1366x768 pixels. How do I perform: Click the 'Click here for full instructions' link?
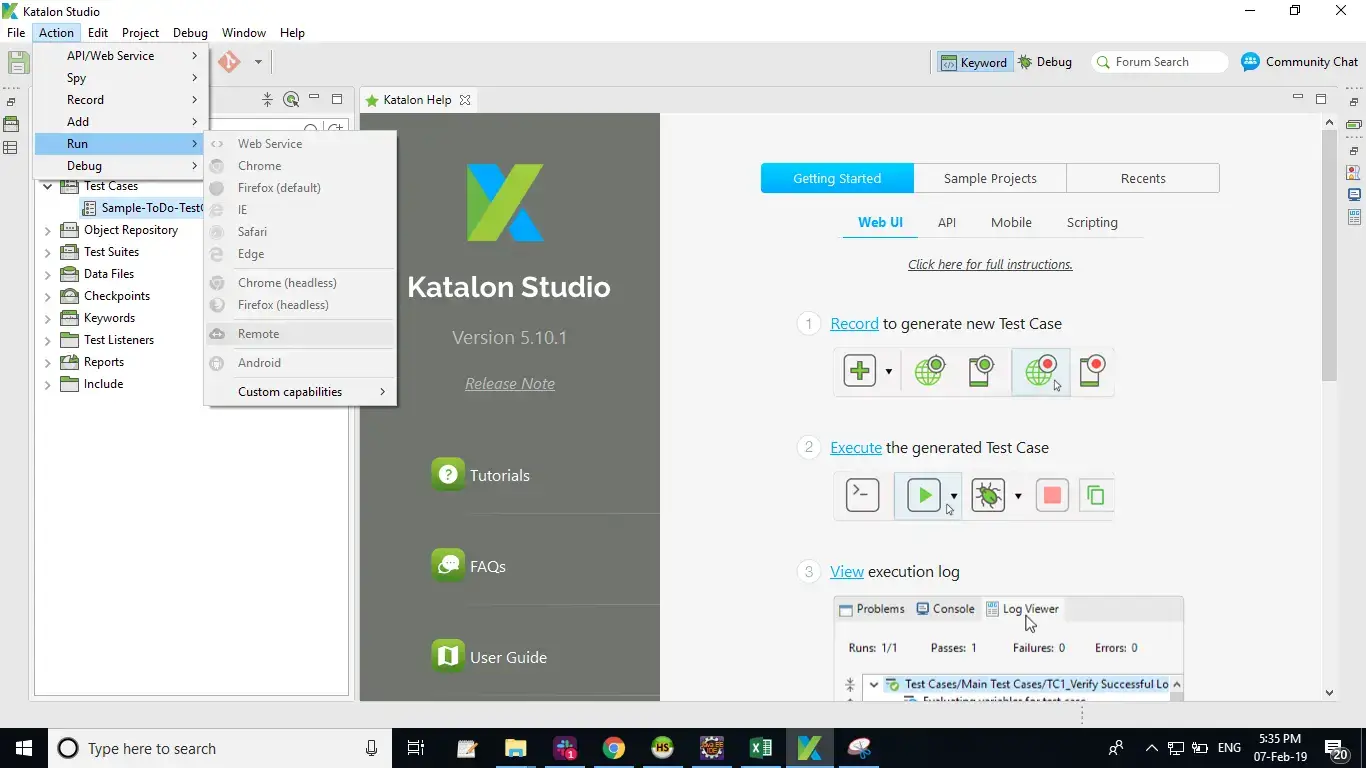point(990,265)
